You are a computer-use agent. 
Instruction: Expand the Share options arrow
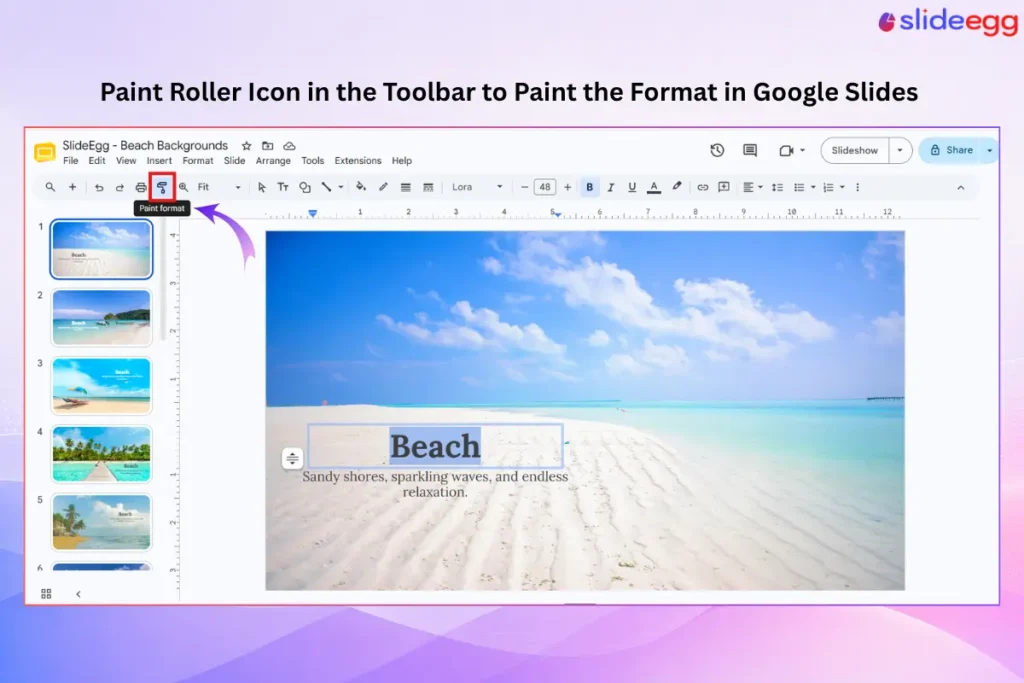point(990,150)
